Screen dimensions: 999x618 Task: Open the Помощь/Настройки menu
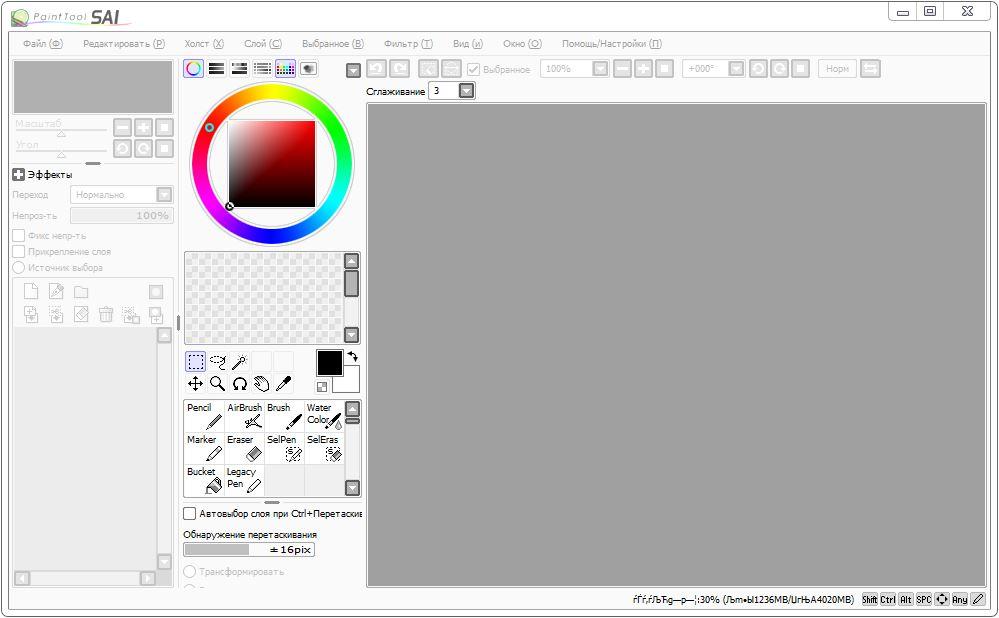[x=612, y=44]
